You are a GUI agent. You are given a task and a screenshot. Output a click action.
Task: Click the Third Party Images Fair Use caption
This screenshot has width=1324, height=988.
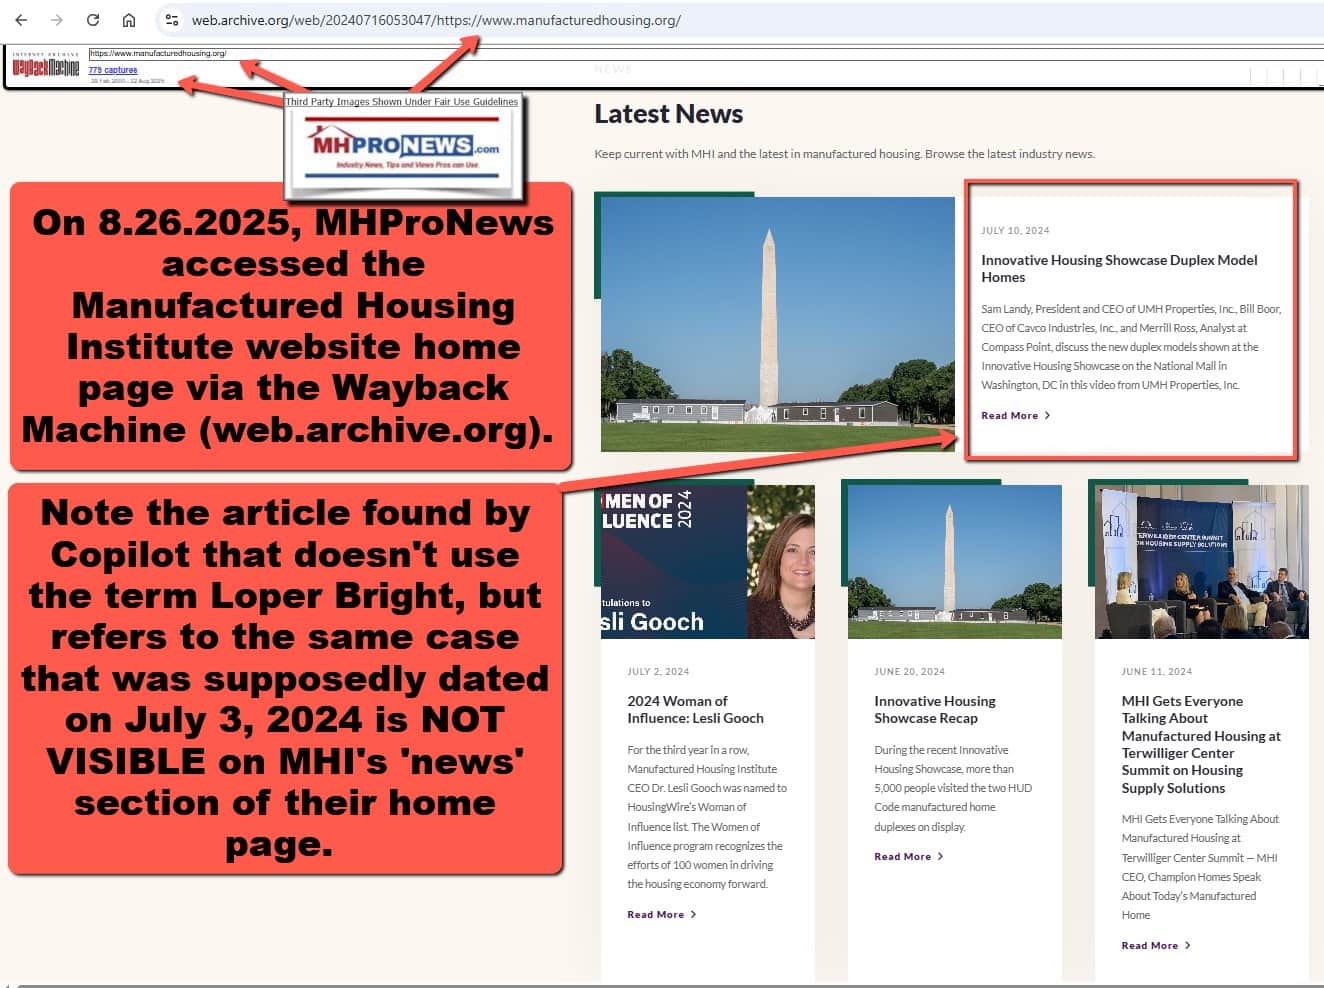coord(402,101)
